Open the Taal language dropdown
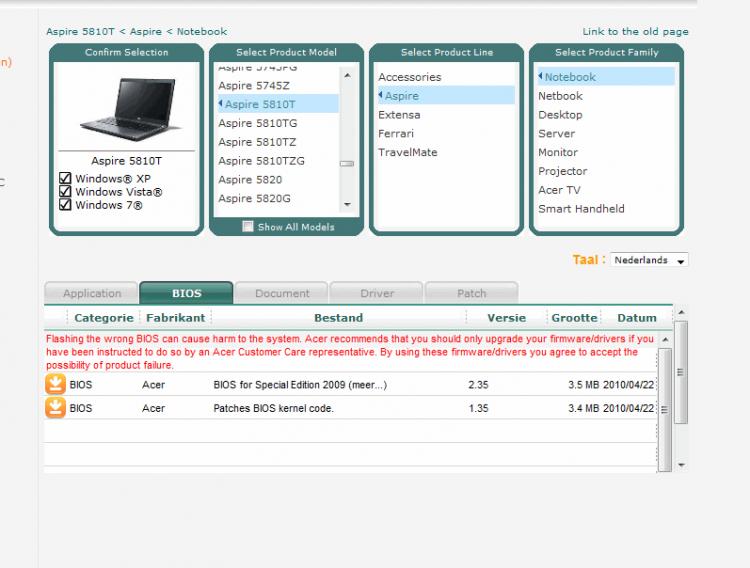The image size is (750, 568). 649,260
